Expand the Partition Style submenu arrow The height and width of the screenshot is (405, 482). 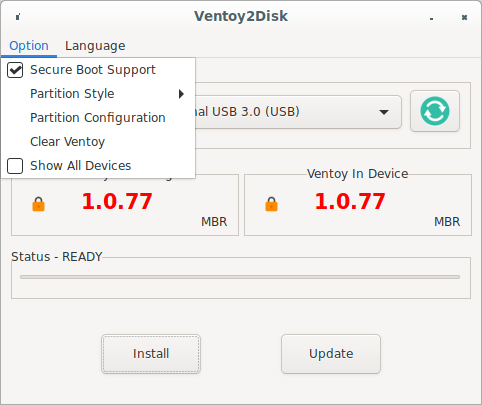tap(181, 94)
